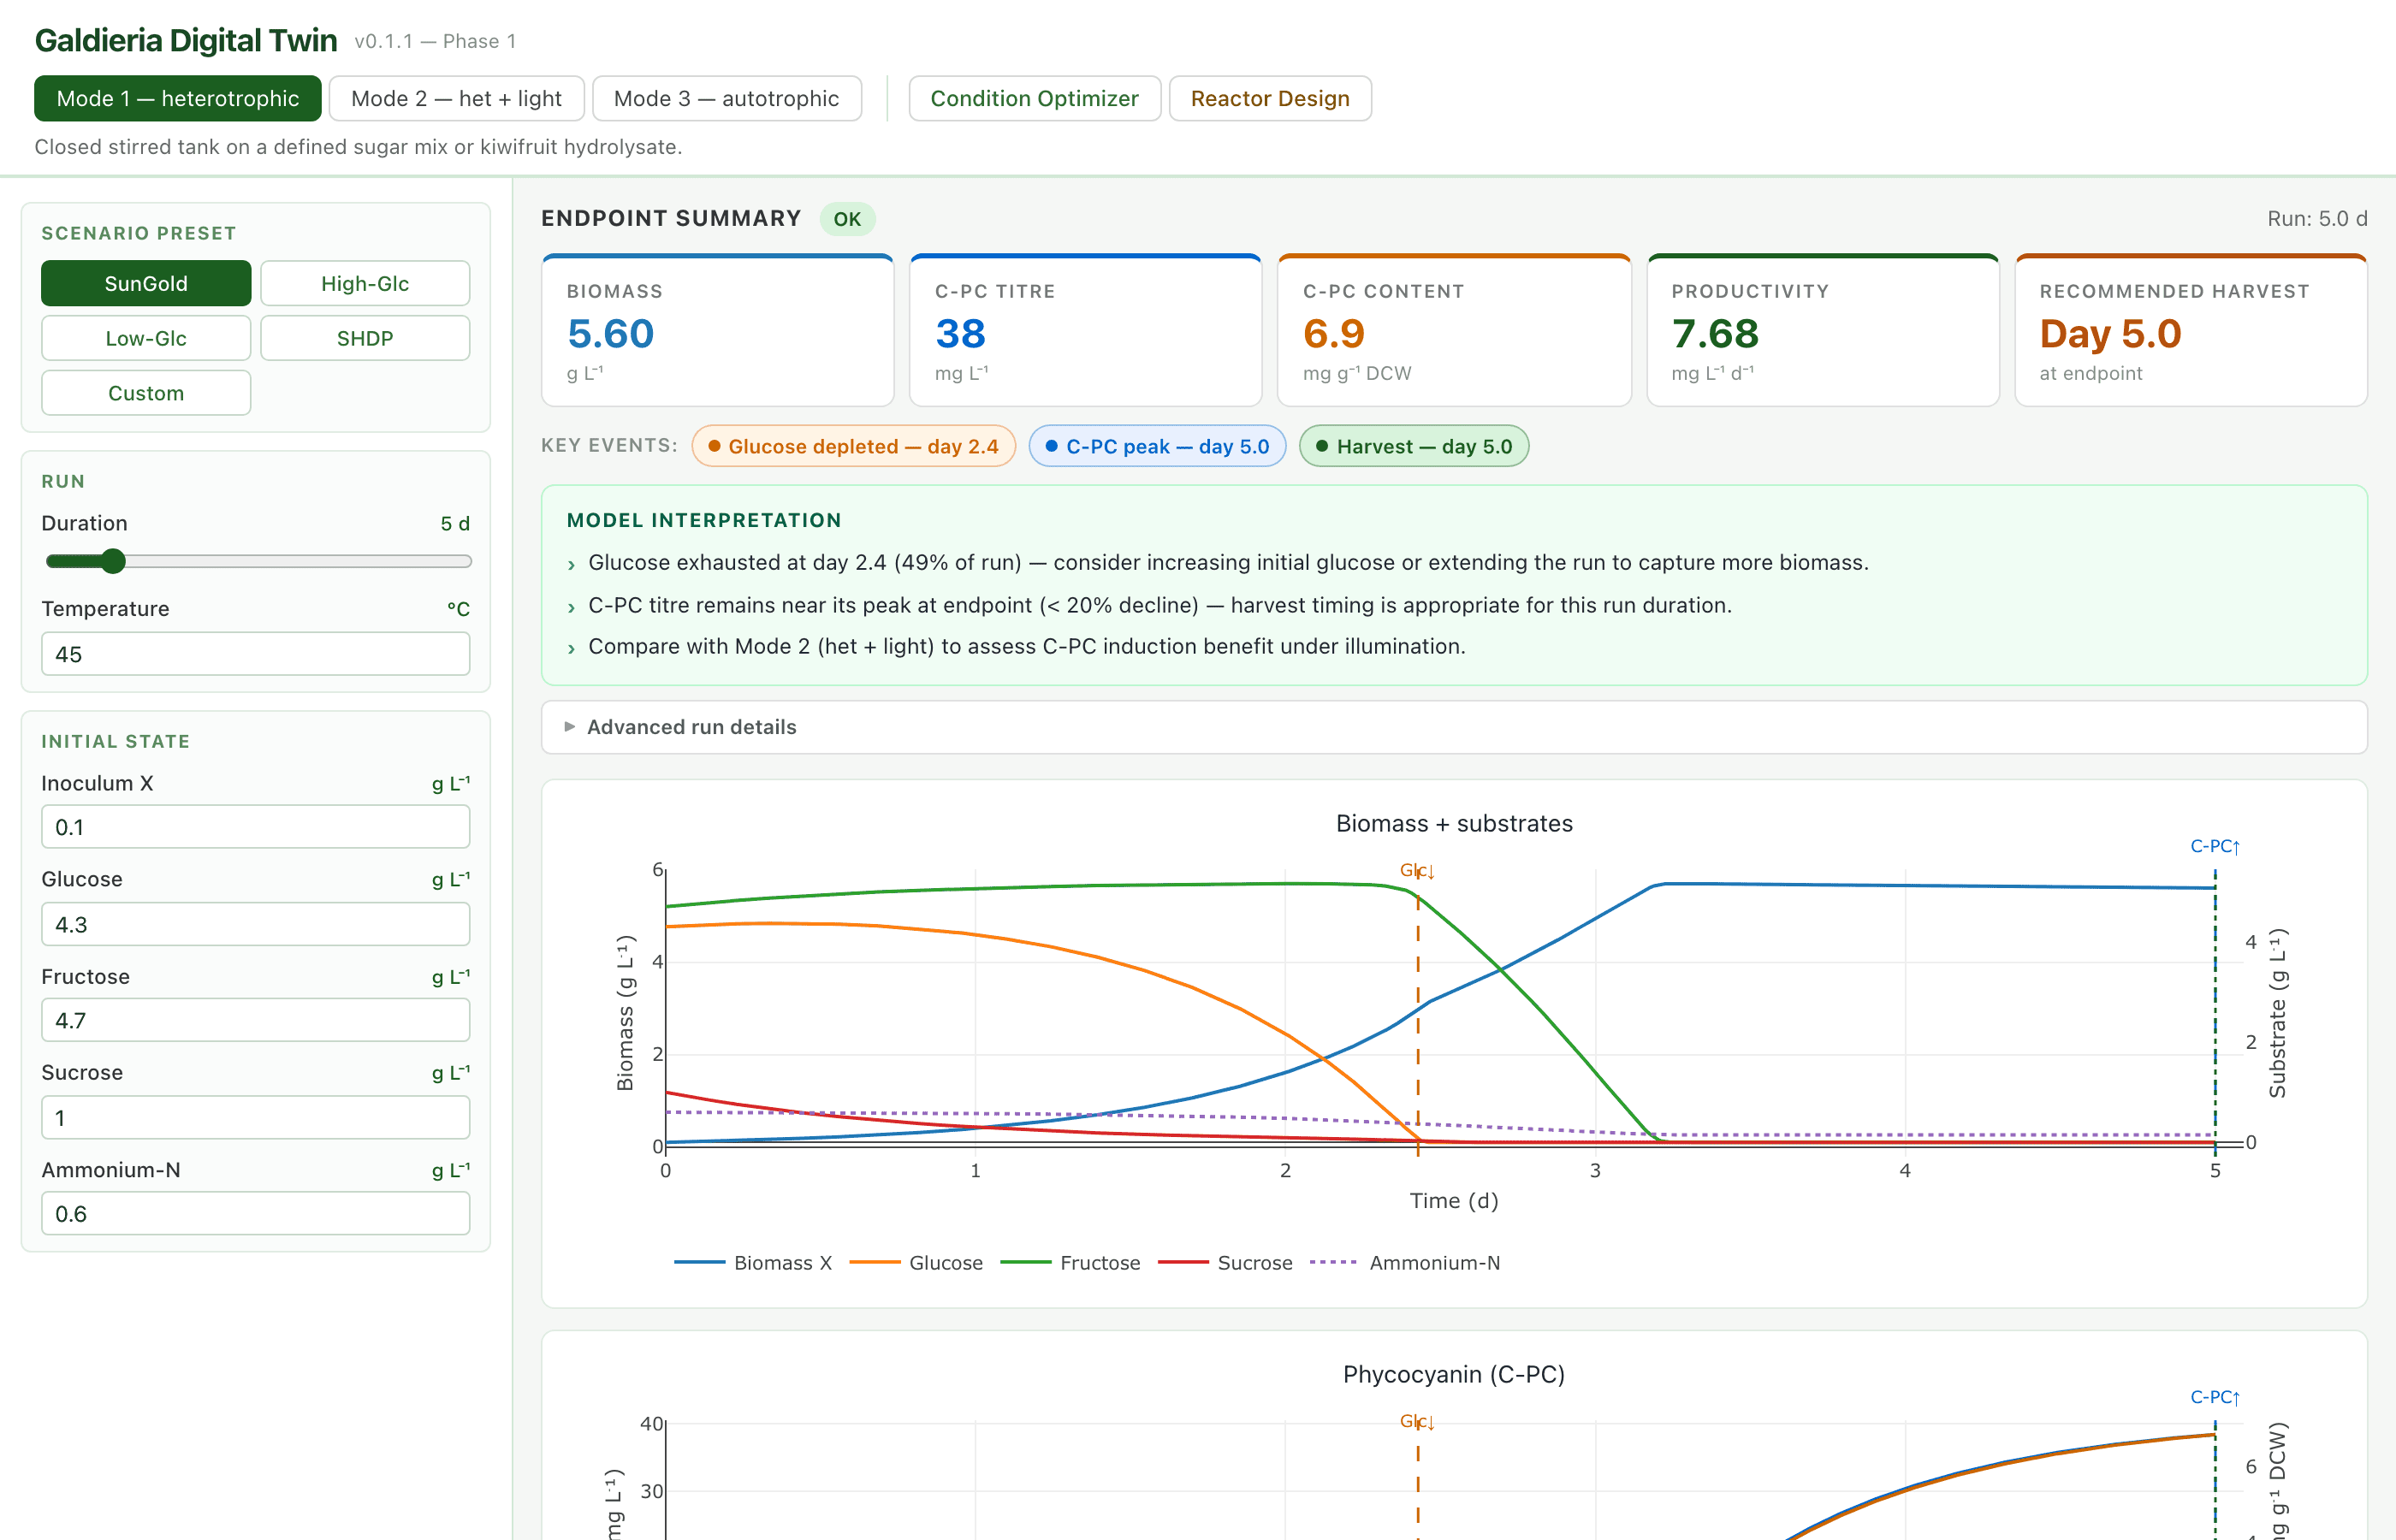The height and width of the screenshot is (1540, 2396).
Task: Select the Low-Glc scenario preset
Action: click(146, 338)
